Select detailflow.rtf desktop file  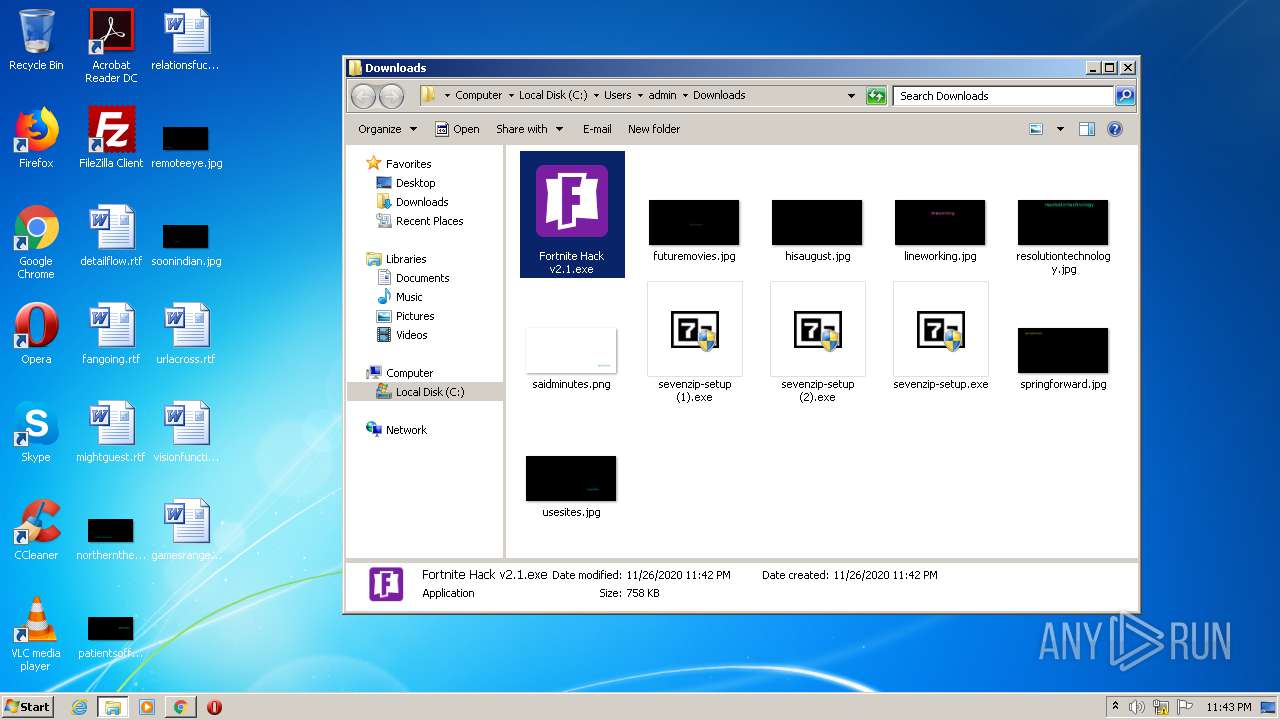coord(111,236)
